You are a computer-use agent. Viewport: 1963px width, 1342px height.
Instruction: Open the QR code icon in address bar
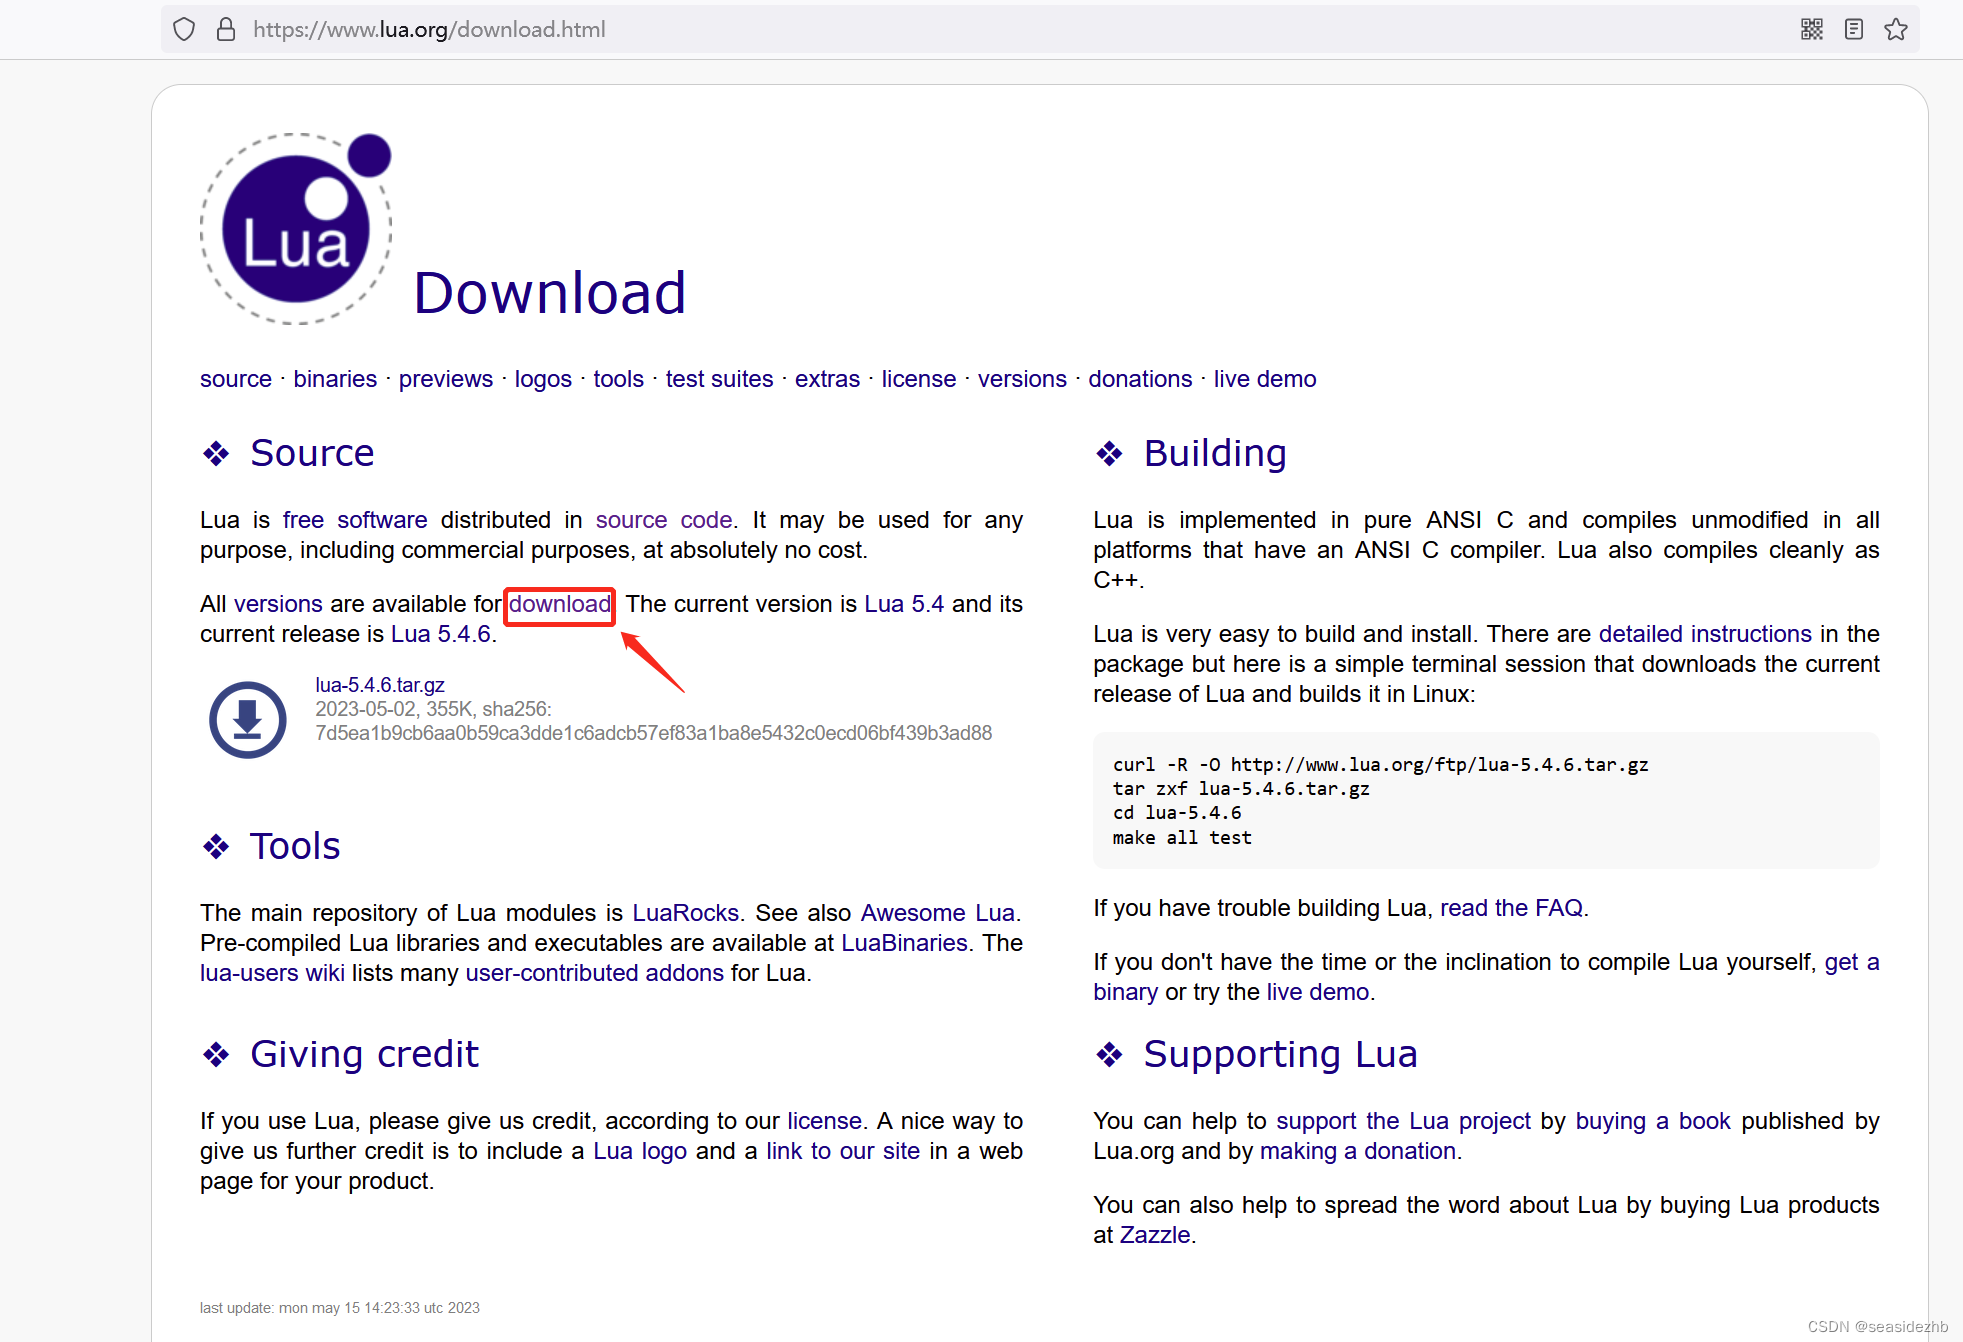pos(1812,29)
